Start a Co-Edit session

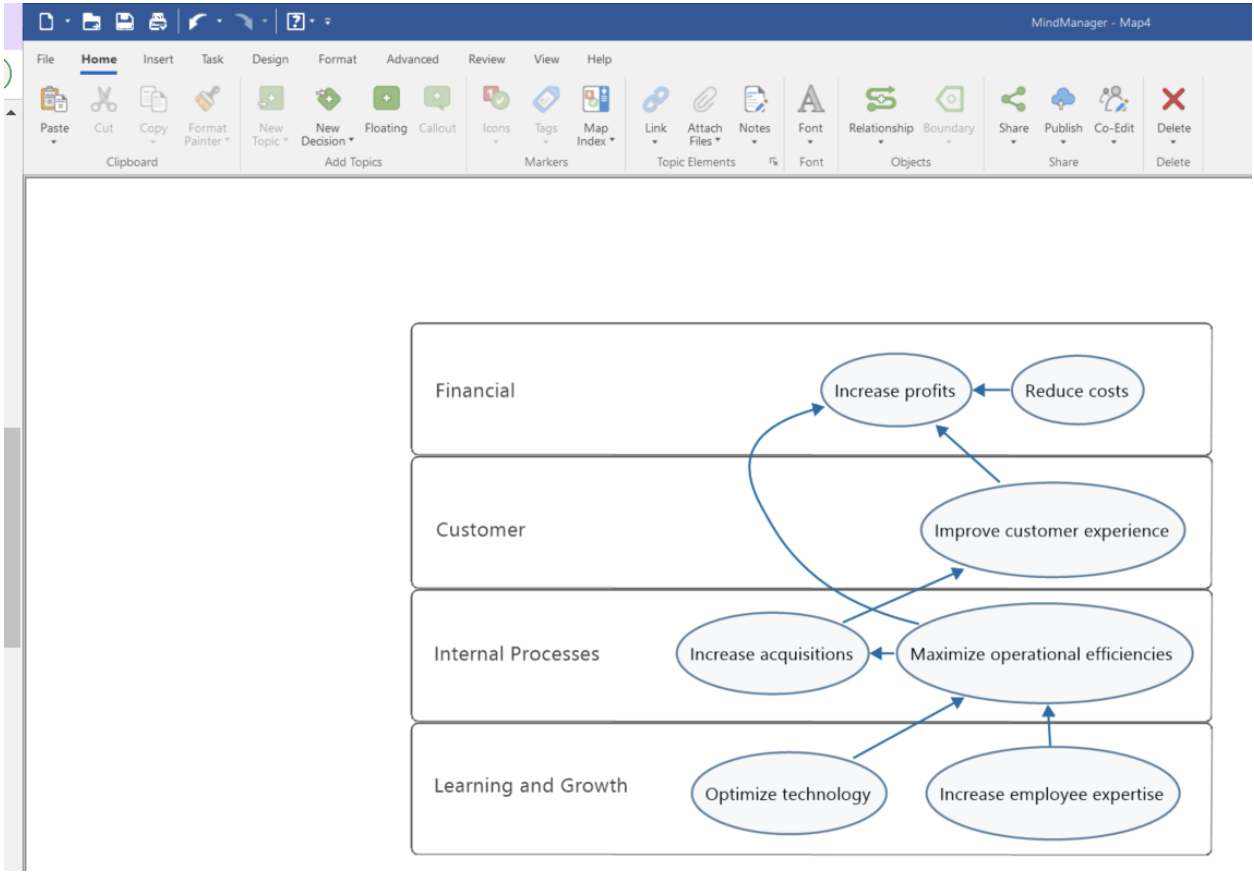(x=1114, y=110)
